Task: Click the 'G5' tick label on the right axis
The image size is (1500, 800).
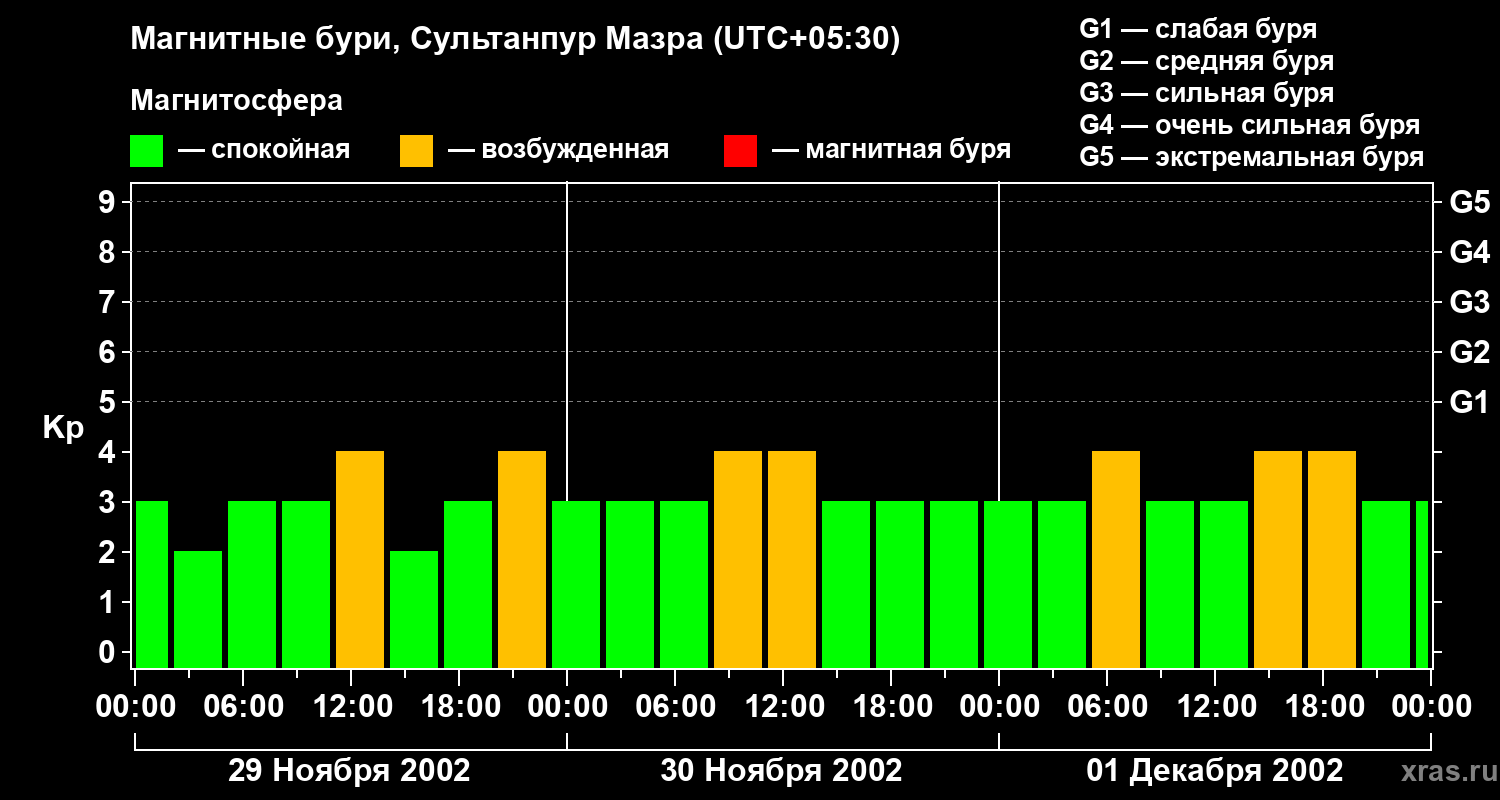Action: pos(1469,202)
